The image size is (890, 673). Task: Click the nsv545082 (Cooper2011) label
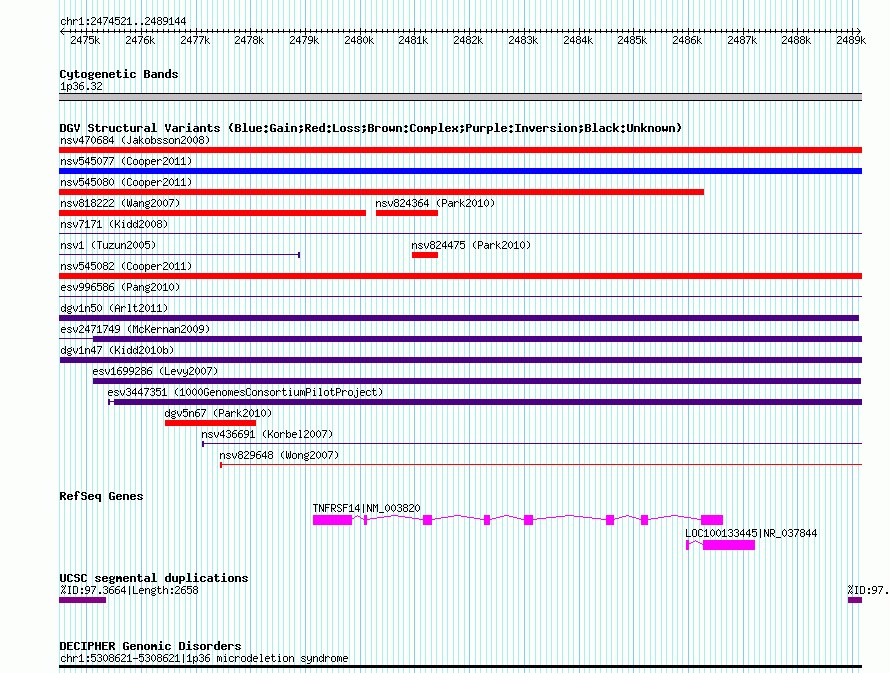pos(126,266)
